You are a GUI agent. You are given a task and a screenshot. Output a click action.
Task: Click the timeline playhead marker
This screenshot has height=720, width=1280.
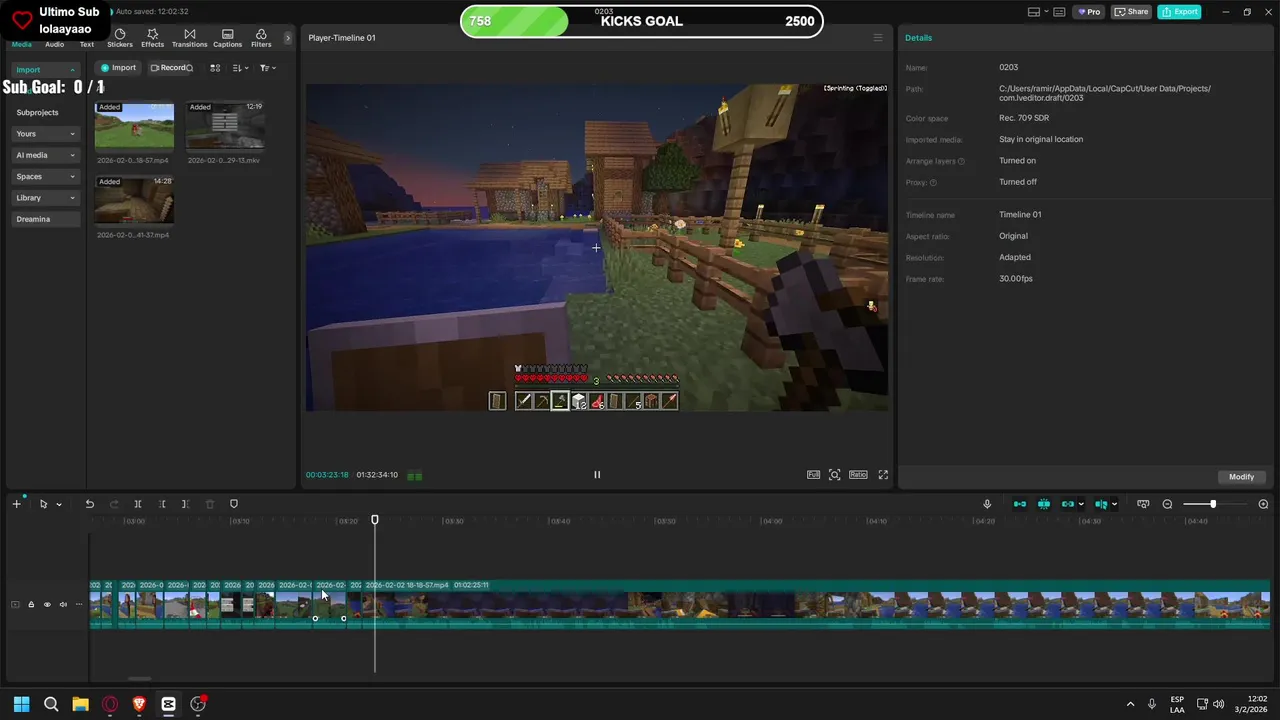375,520
